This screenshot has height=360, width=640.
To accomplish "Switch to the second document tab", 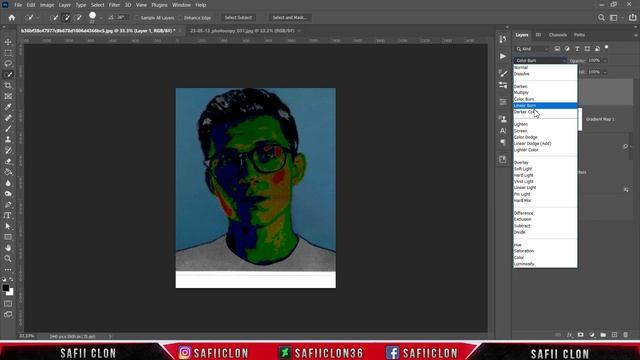I will [x=242, y=31].
